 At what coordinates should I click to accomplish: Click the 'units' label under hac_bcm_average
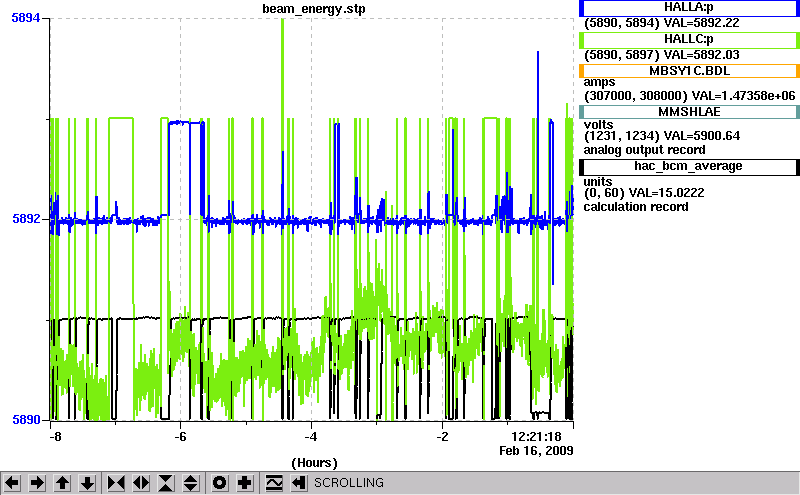tap(598, 182)
